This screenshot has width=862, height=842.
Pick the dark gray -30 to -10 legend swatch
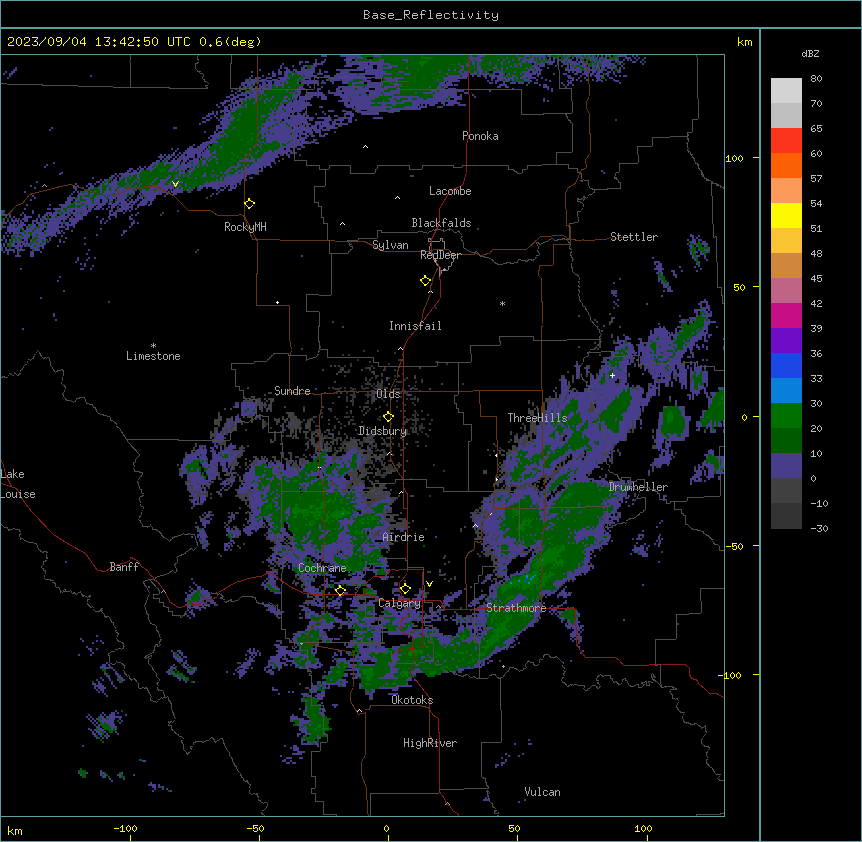click(786, 516)
